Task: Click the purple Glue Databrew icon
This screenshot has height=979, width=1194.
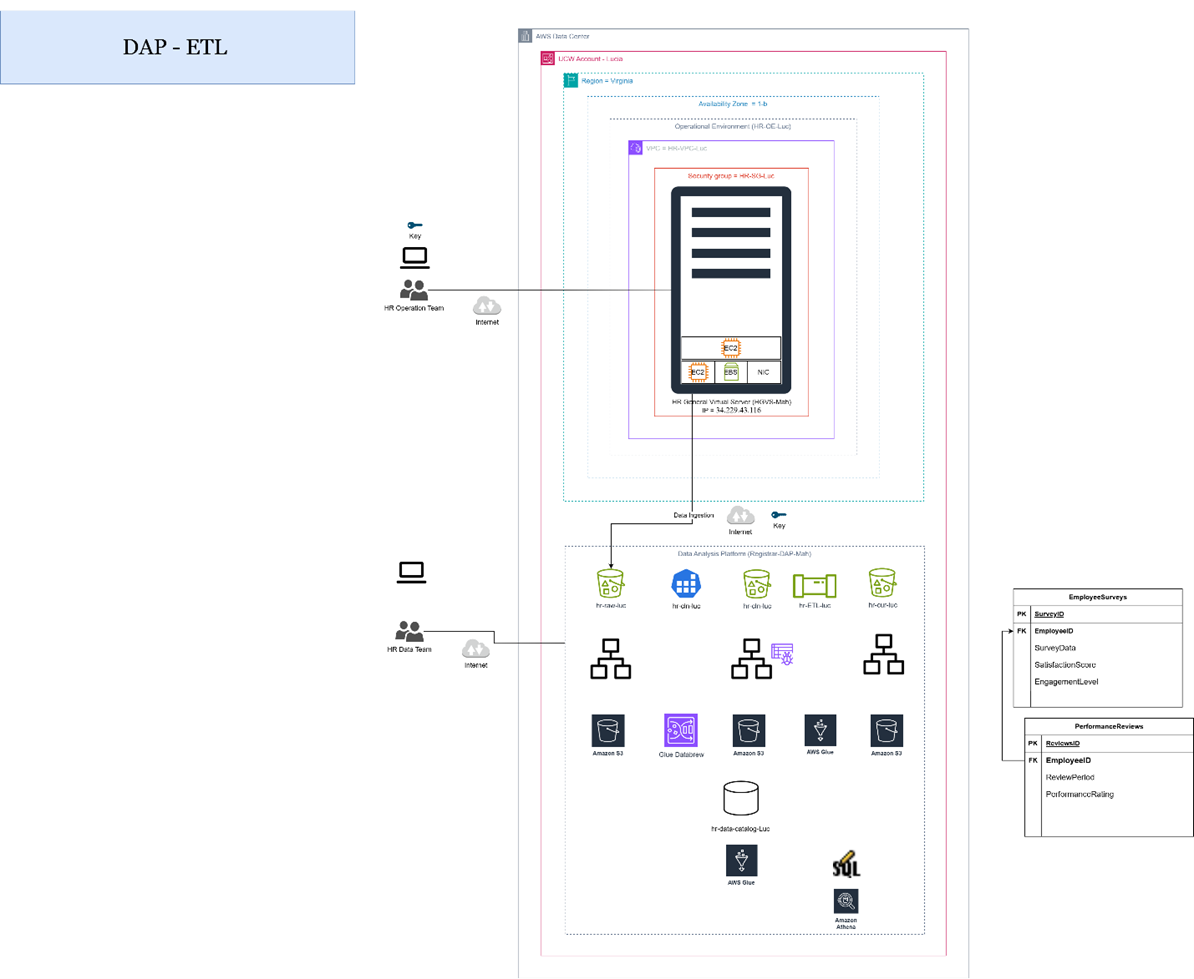Action: point(681,730)
